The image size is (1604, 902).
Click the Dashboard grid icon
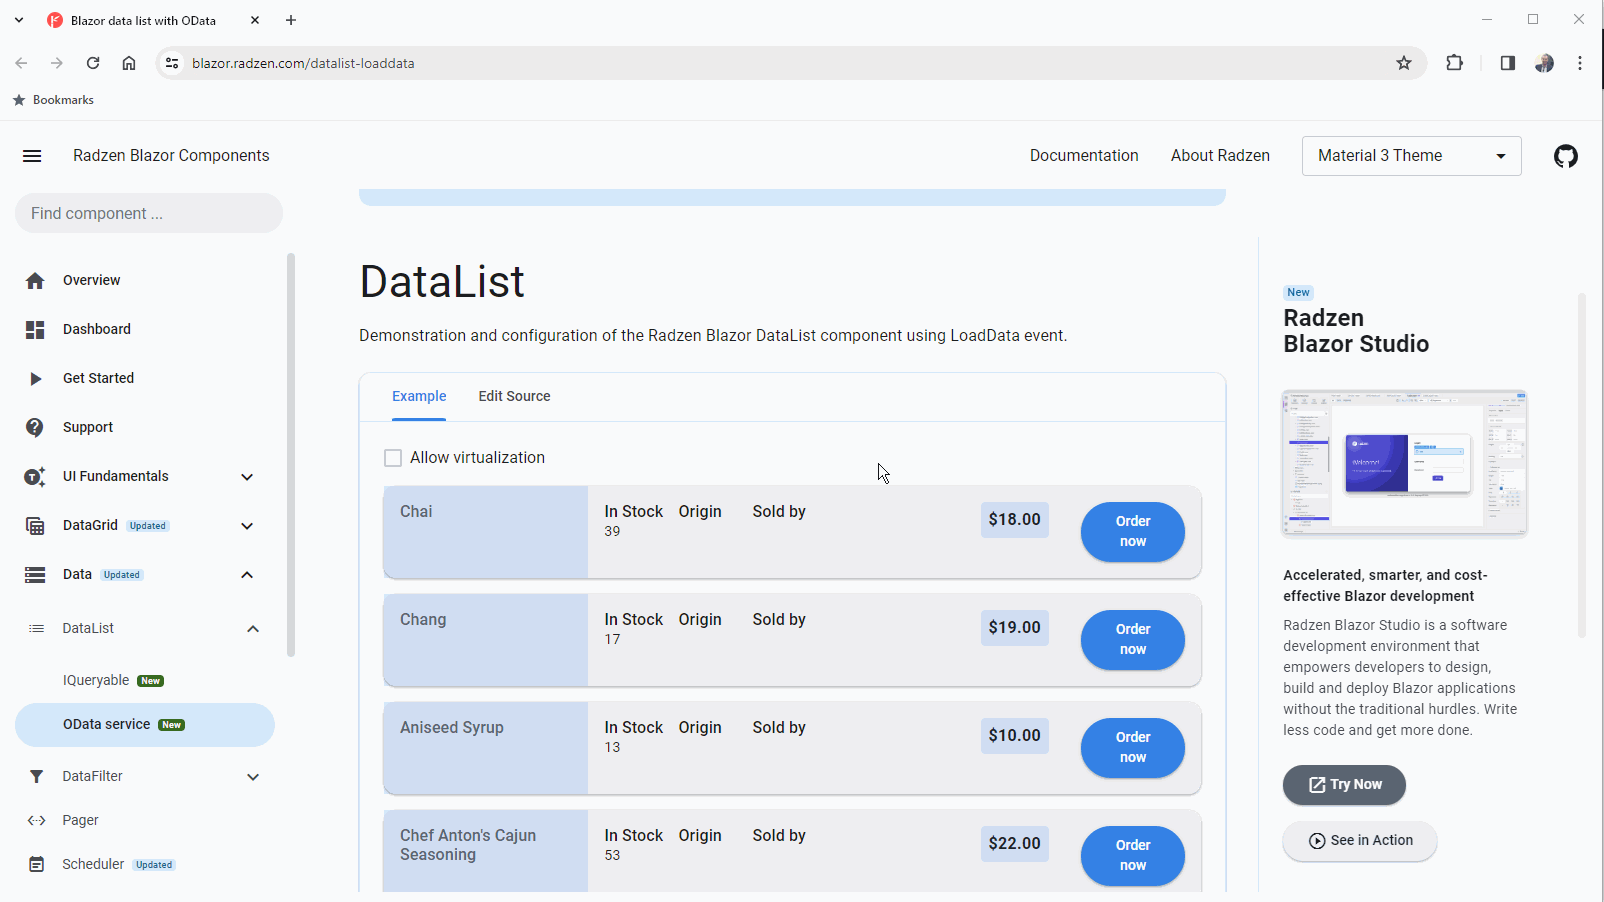point(35,330)
